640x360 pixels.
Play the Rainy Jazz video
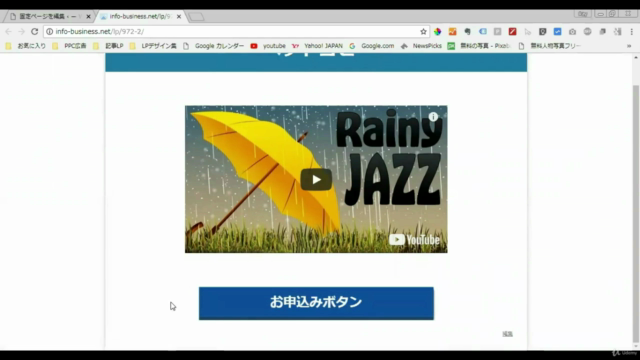tap(316, 180)
